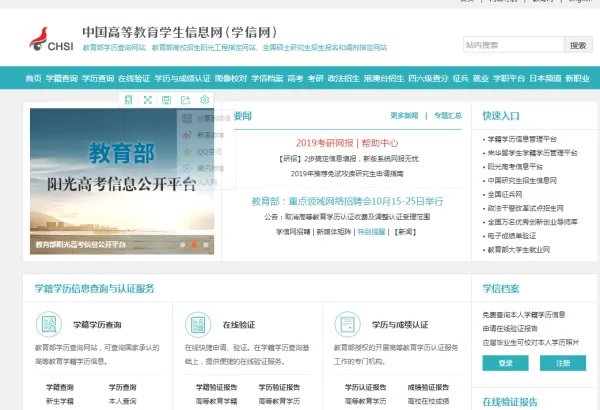Image resolution: width=600 pixels, height=410 pixels.
Task: Click 学历认证报告 link
Action: click(x=365, y=387)
